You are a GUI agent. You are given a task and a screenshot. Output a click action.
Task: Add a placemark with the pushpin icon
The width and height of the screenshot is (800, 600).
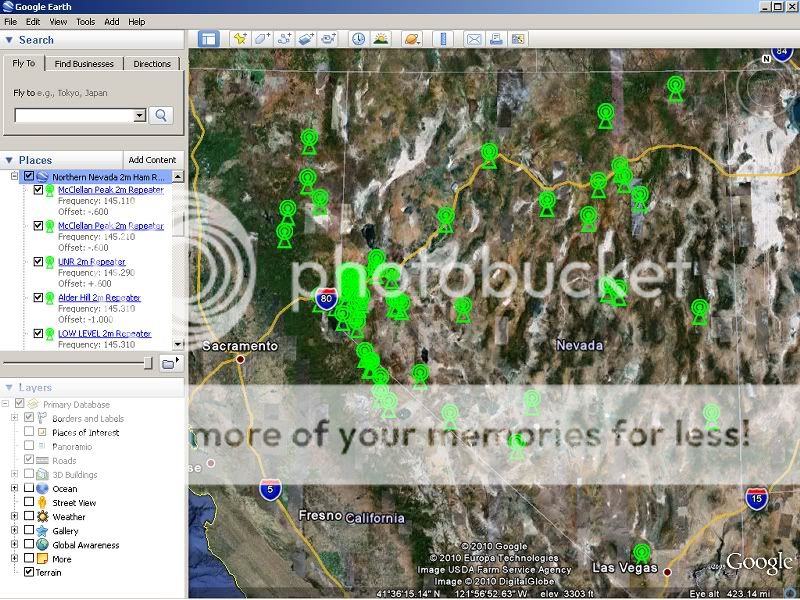tap(240, 39)
